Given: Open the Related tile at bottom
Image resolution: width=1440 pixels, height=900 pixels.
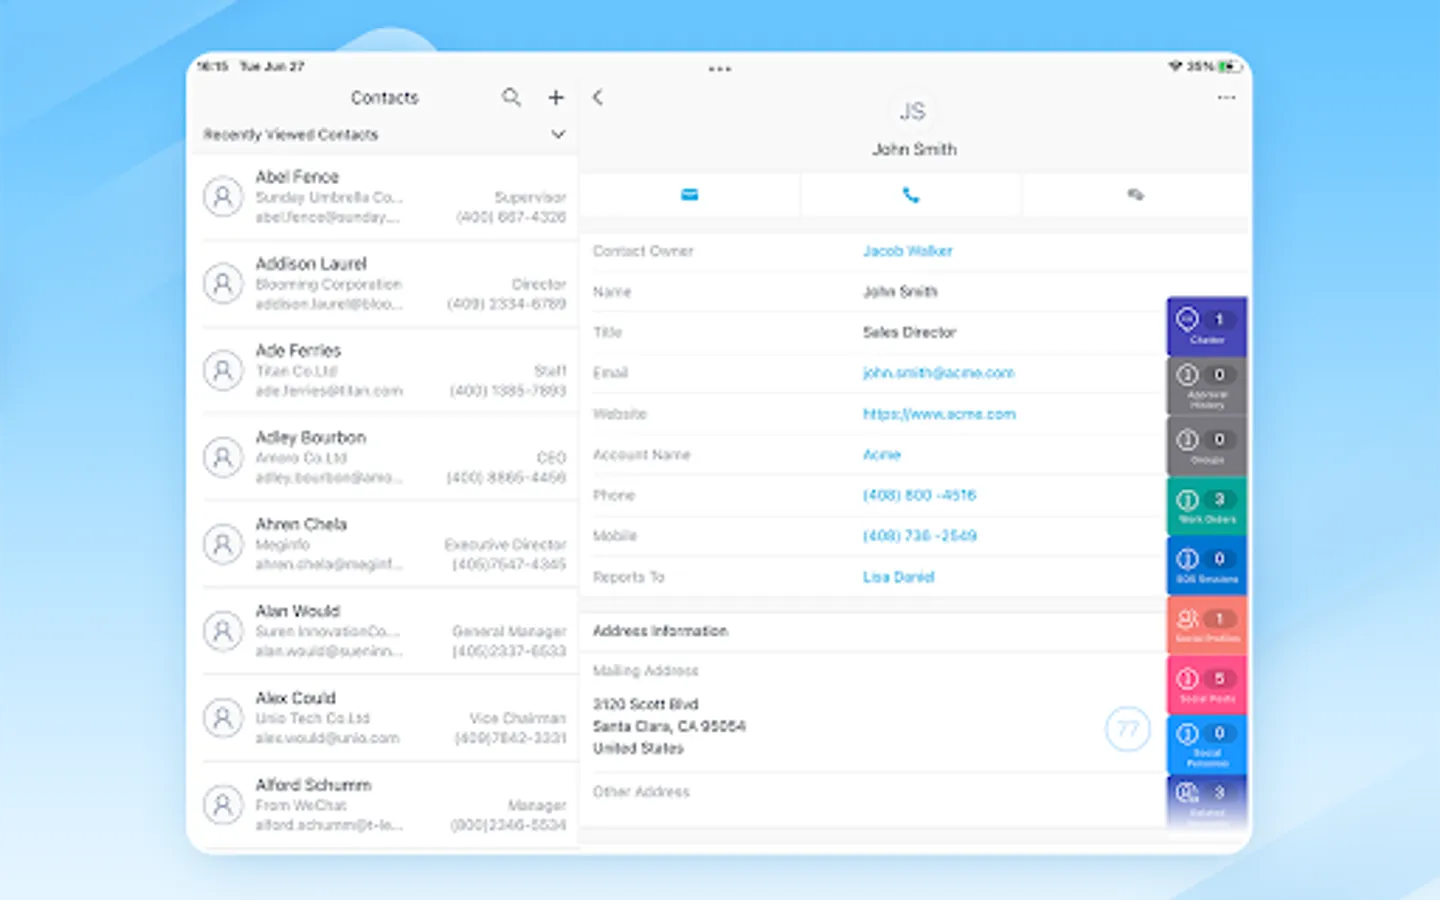Looking at the screenshot, I should tap(1207, 800).
